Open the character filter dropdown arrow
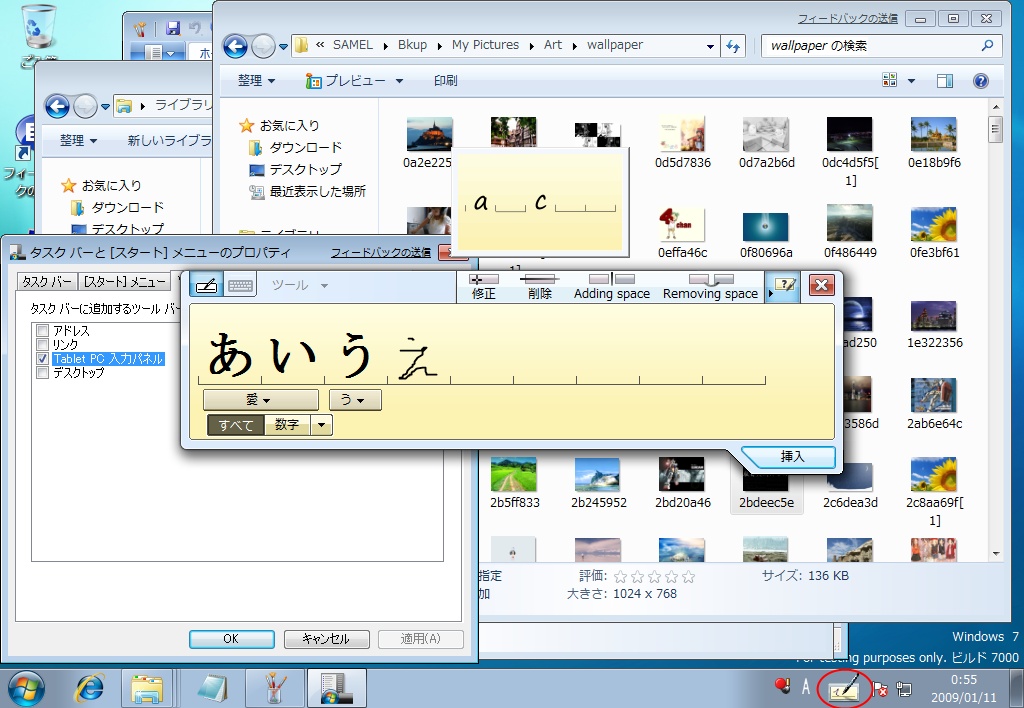 tap(321, 425)
